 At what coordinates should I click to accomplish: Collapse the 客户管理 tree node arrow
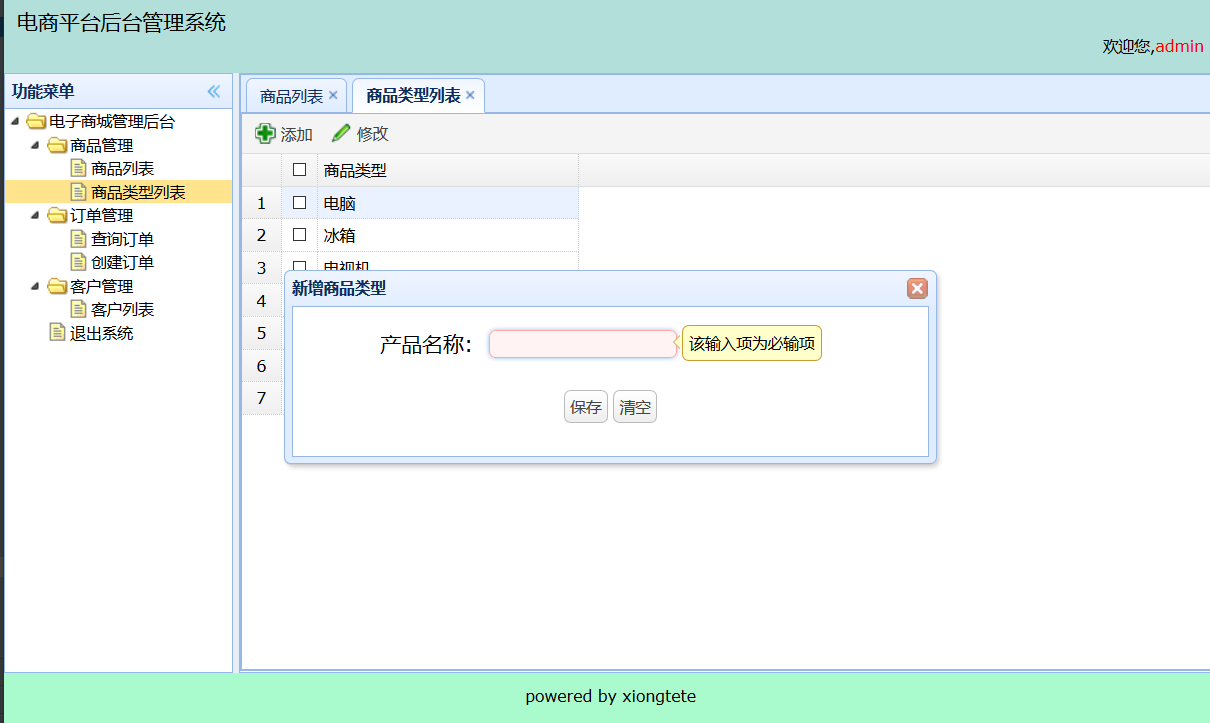point(36,286)
